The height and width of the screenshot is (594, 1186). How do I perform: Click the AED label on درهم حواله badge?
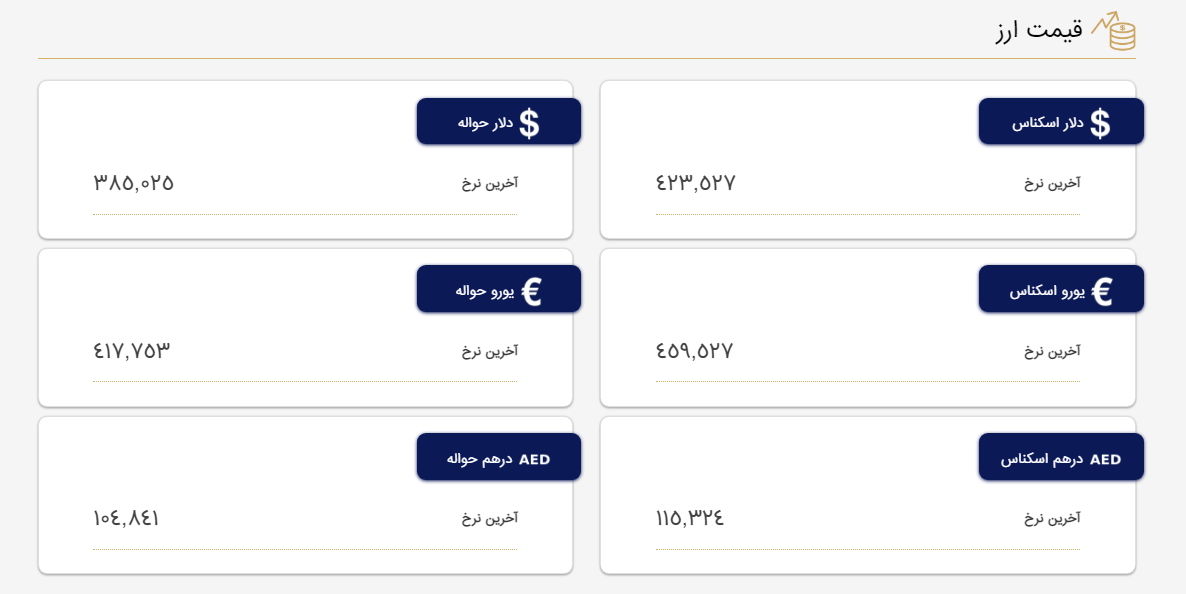[536, 456]
